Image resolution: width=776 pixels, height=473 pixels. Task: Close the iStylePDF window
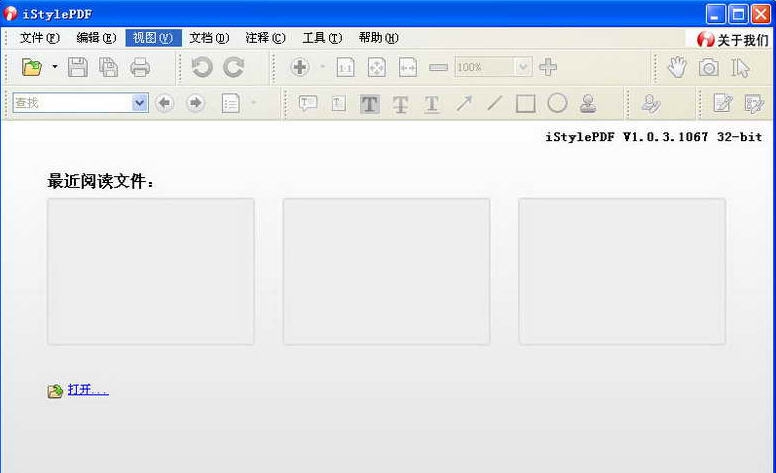[761, 14]
